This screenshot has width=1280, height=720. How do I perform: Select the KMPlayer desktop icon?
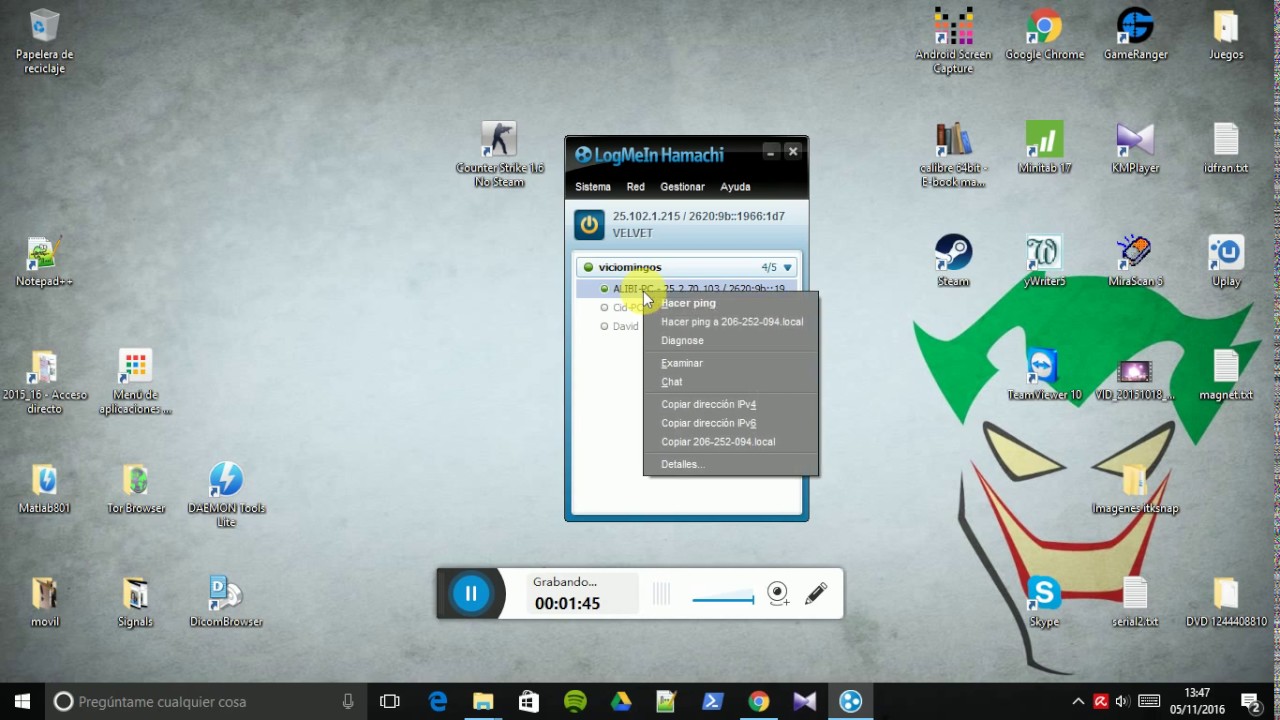(1135, 148)
